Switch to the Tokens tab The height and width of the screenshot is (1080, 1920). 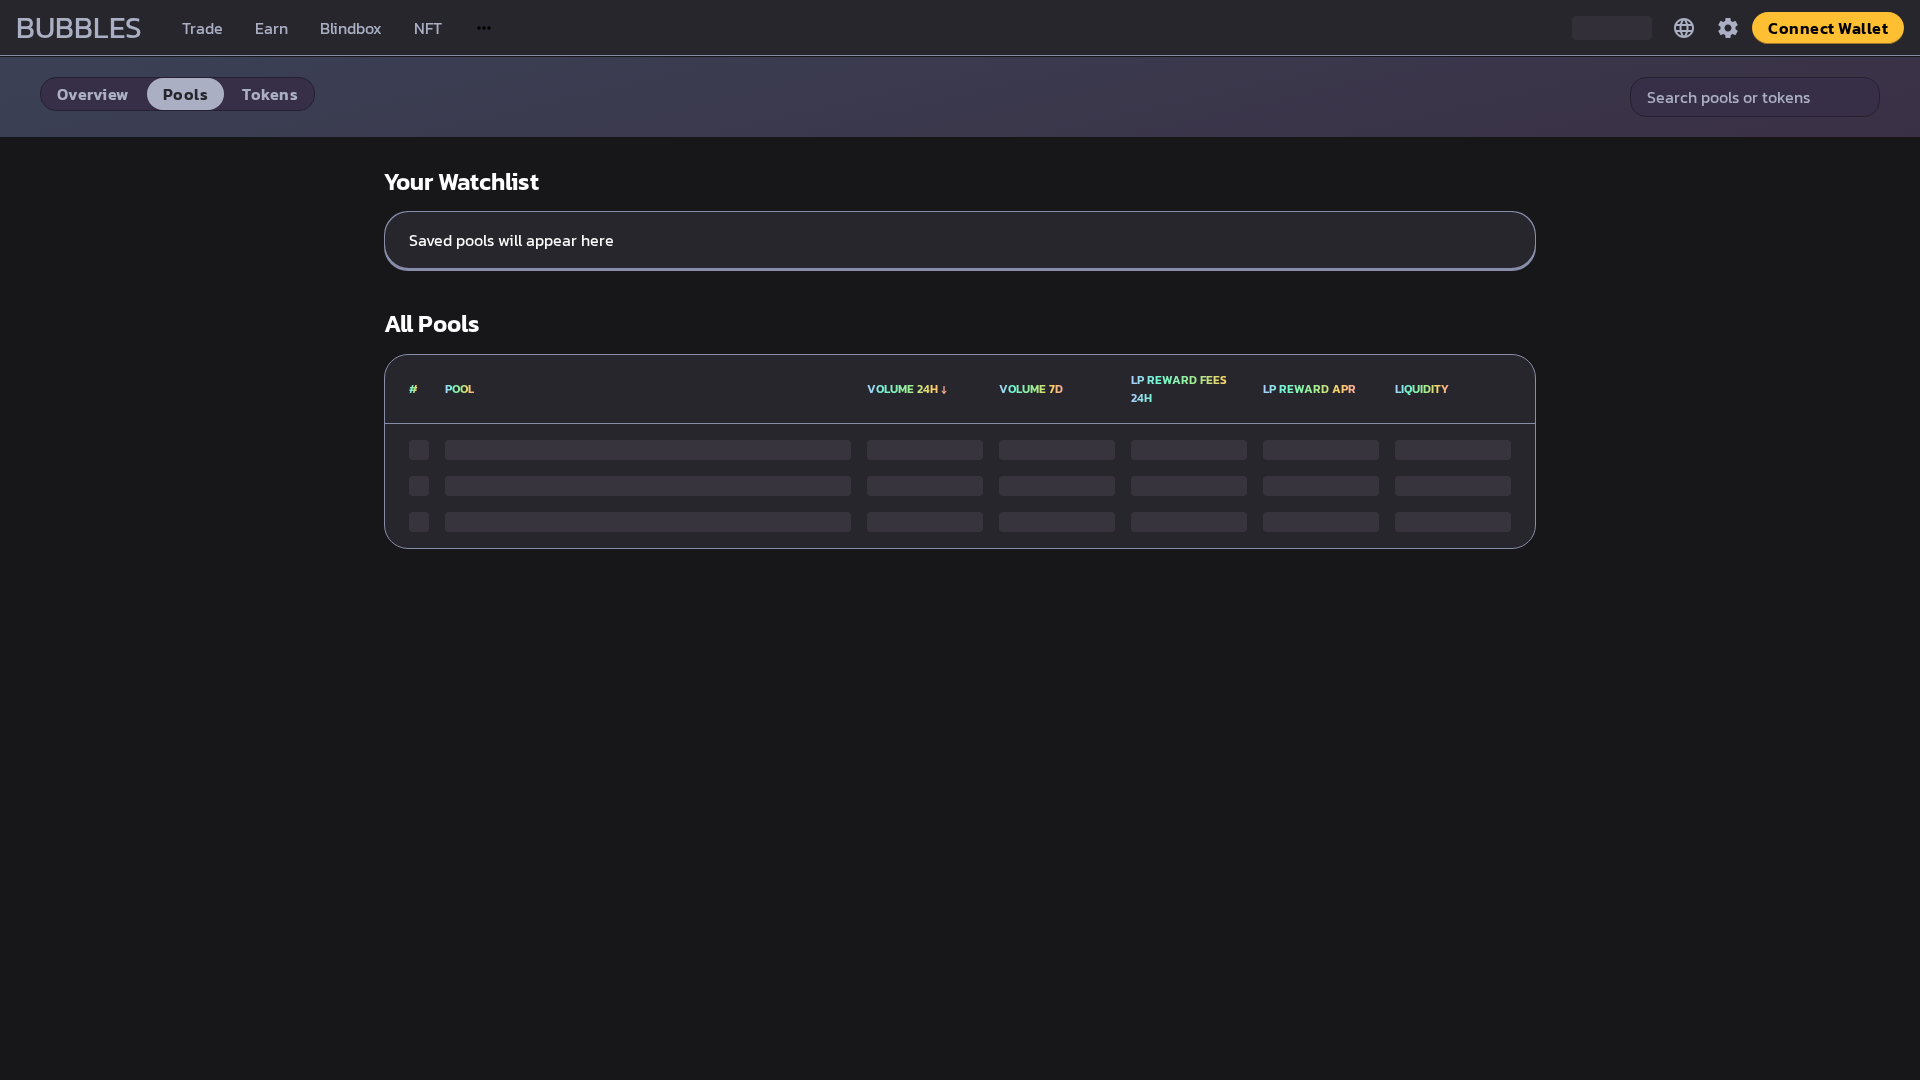(x=269, y=94)
